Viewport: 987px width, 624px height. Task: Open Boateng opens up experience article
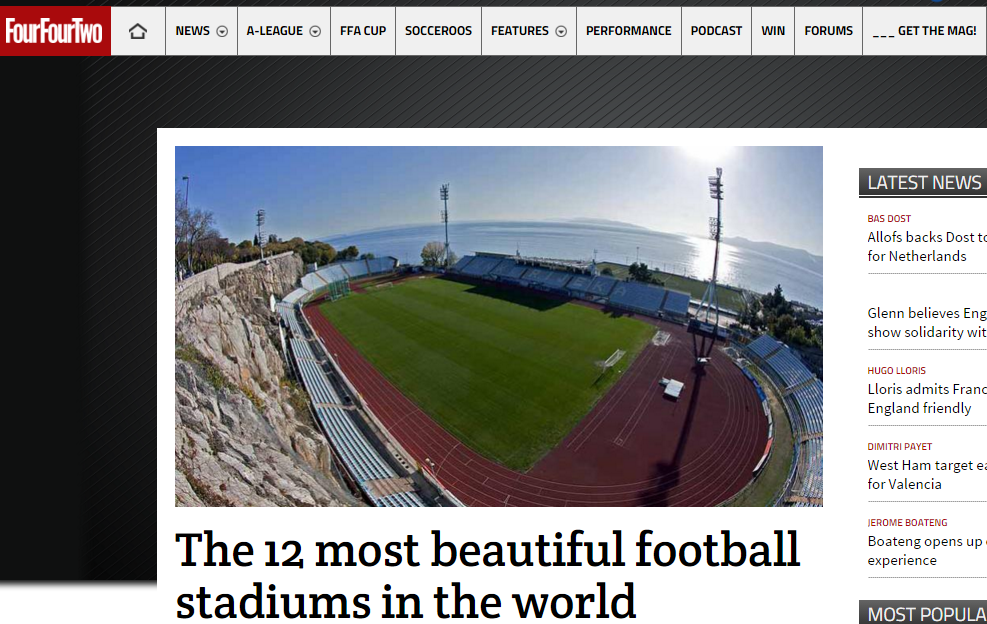[x=927, y=551]
